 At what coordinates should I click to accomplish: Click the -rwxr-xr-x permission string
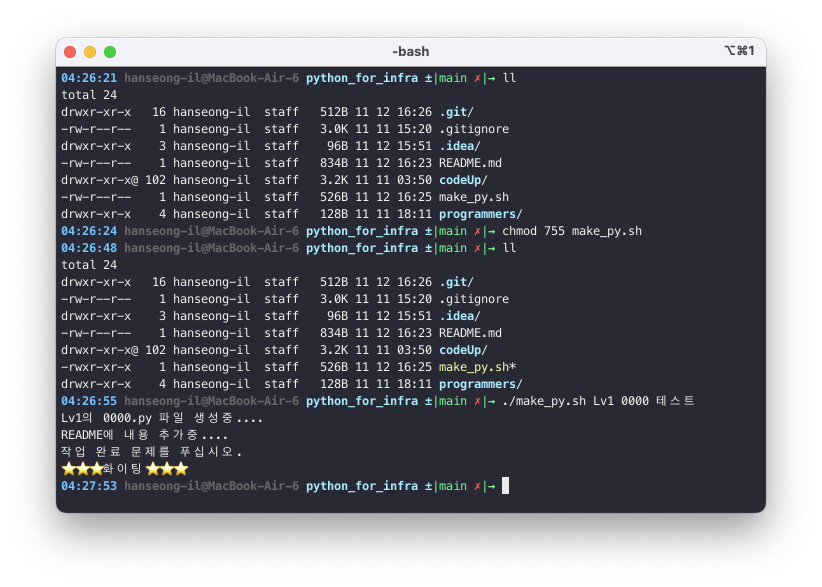click(x=96, y=367)
